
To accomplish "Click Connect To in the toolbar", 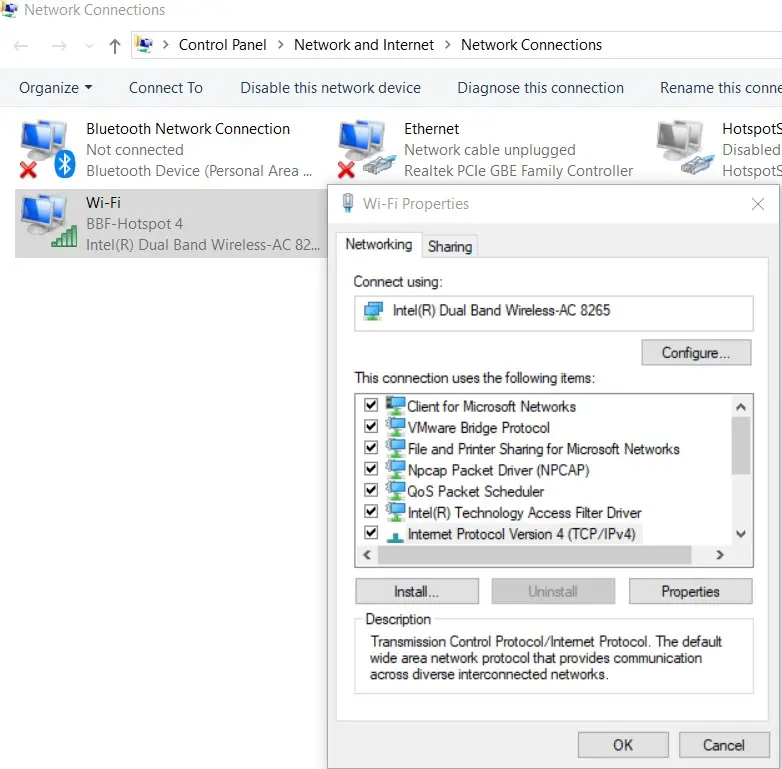I will point(166,88).
